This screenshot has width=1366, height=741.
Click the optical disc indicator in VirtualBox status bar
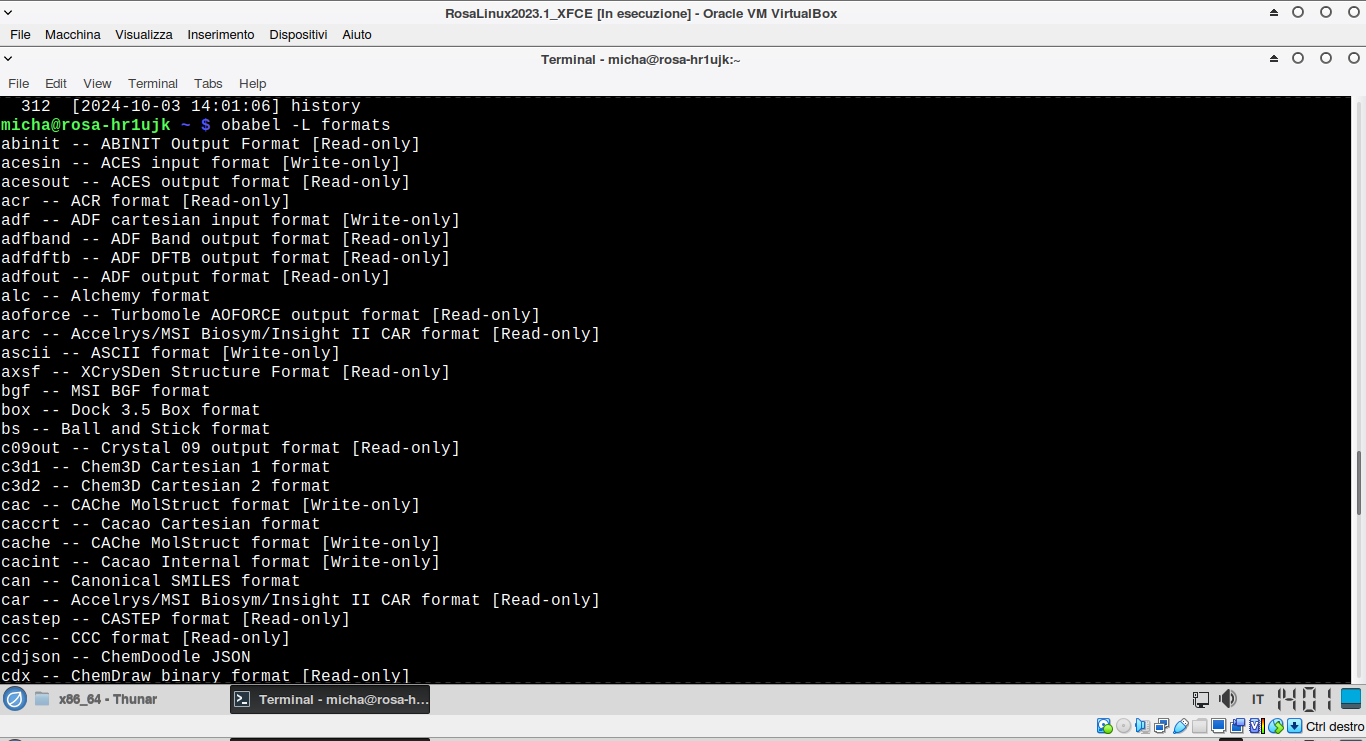(1124, 726)
